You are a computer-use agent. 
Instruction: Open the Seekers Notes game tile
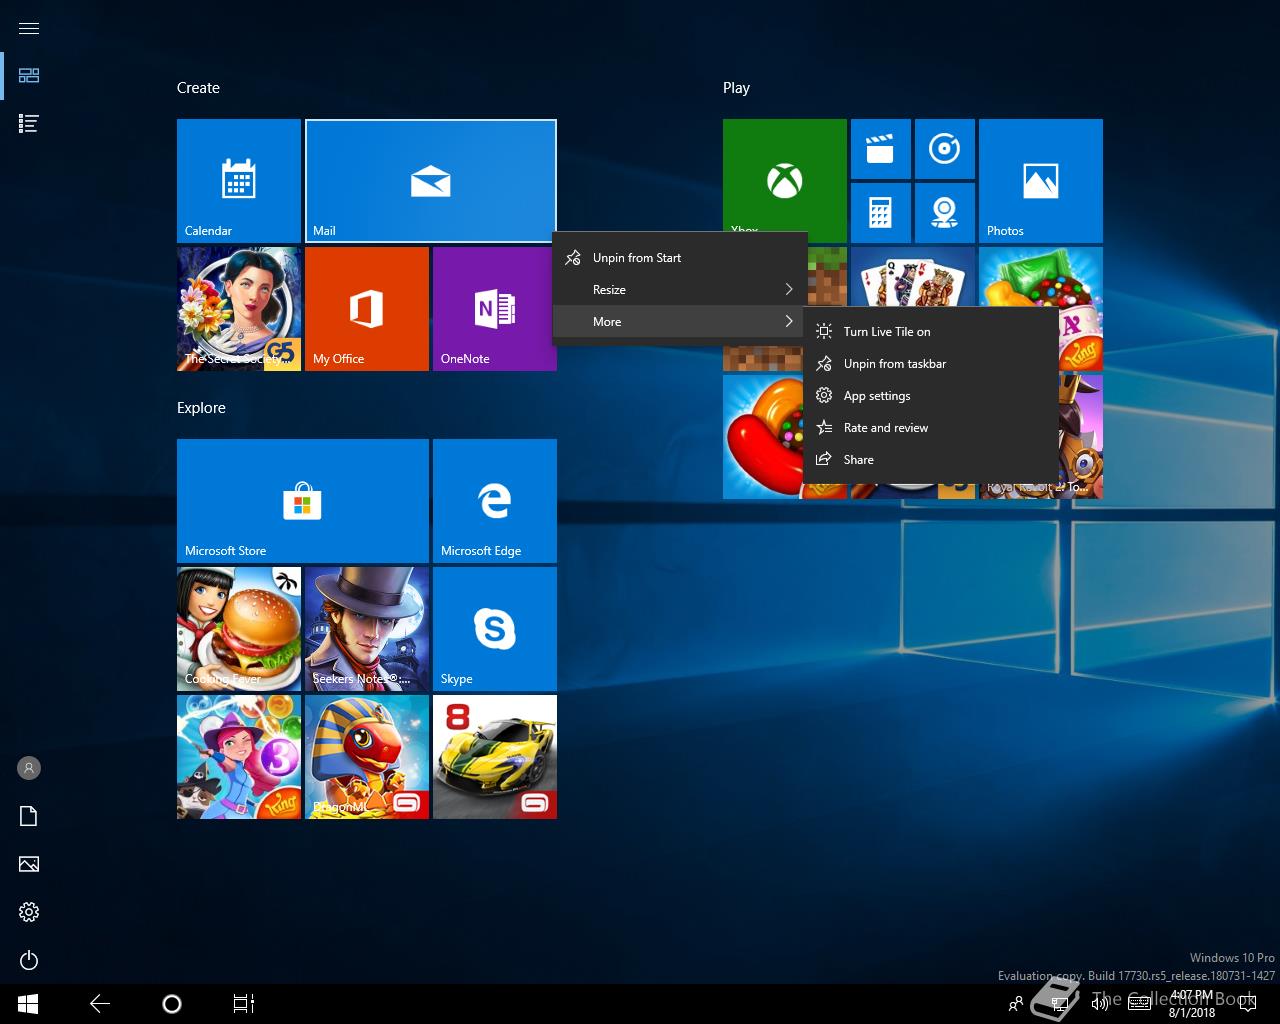click(x=367, y=629)
